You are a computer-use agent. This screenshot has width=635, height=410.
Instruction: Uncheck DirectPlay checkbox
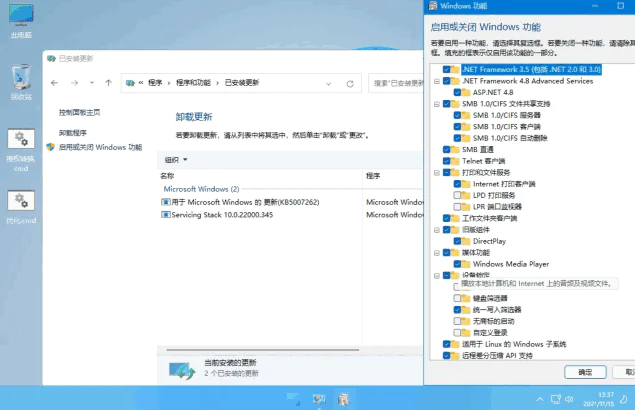pos(457,241)
